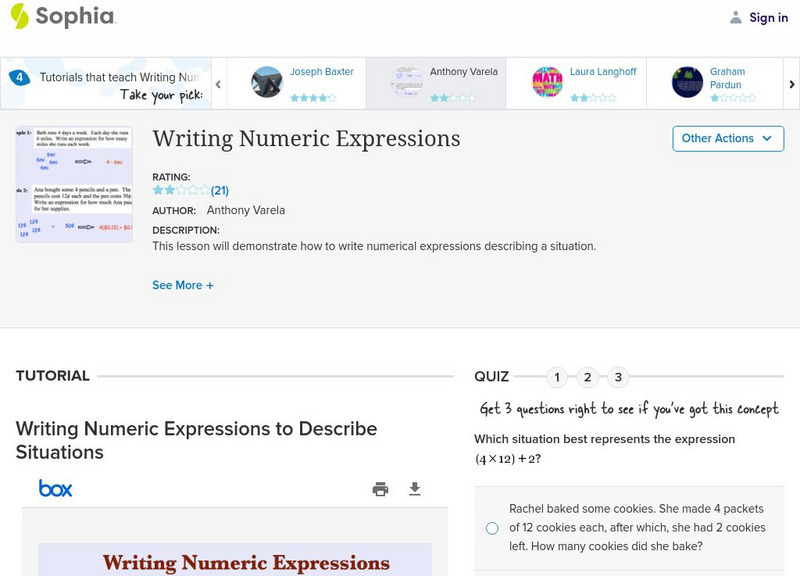Click the number 4 tutorials badge
800x576 pixels.
coord(19,78)
